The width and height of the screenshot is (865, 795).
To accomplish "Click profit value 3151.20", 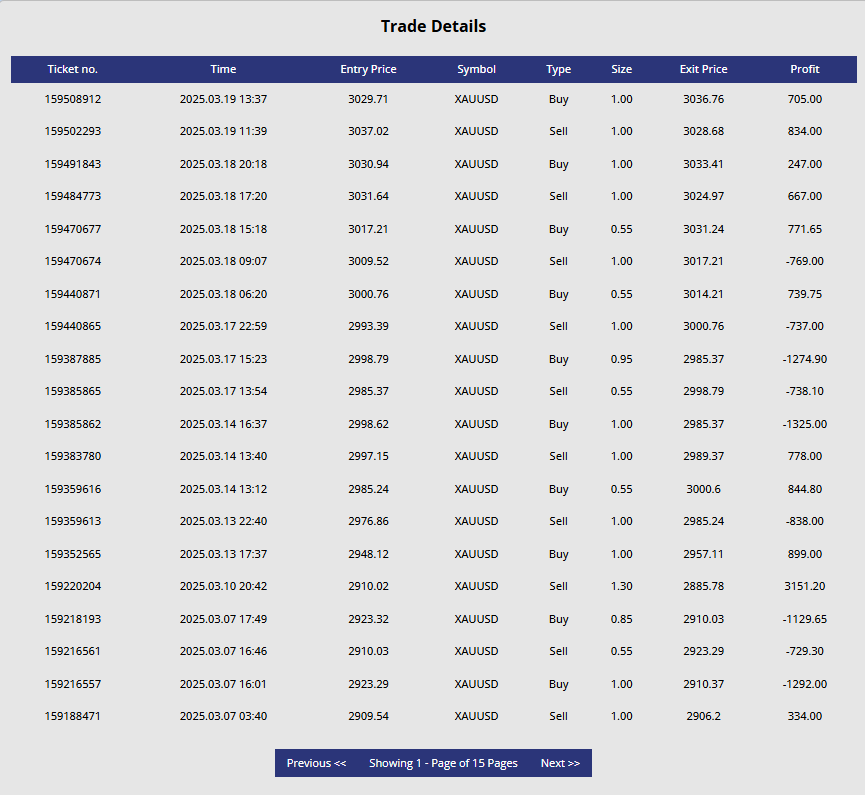I will 805,586.
